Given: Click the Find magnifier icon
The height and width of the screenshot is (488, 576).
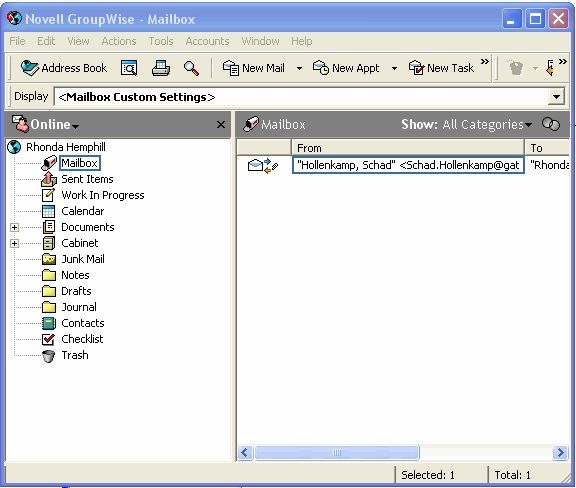Looking at the screenshot, I should [x=191, y=68].
